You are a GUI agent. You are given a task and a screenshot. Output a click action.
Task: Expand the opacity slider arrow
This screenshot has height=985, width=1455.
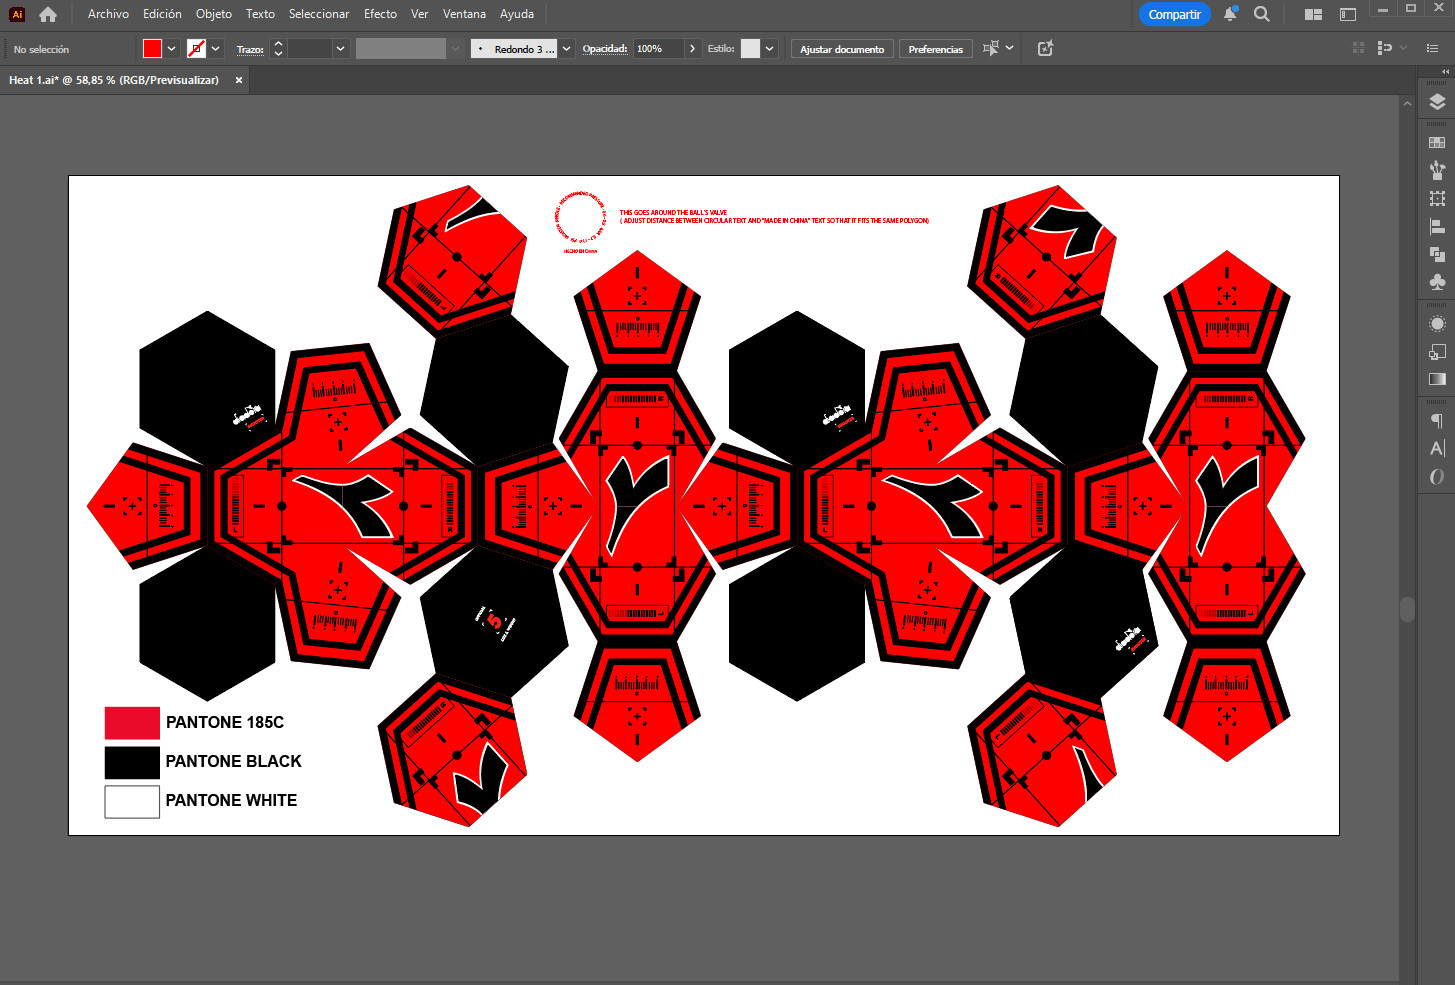(692, 48)
